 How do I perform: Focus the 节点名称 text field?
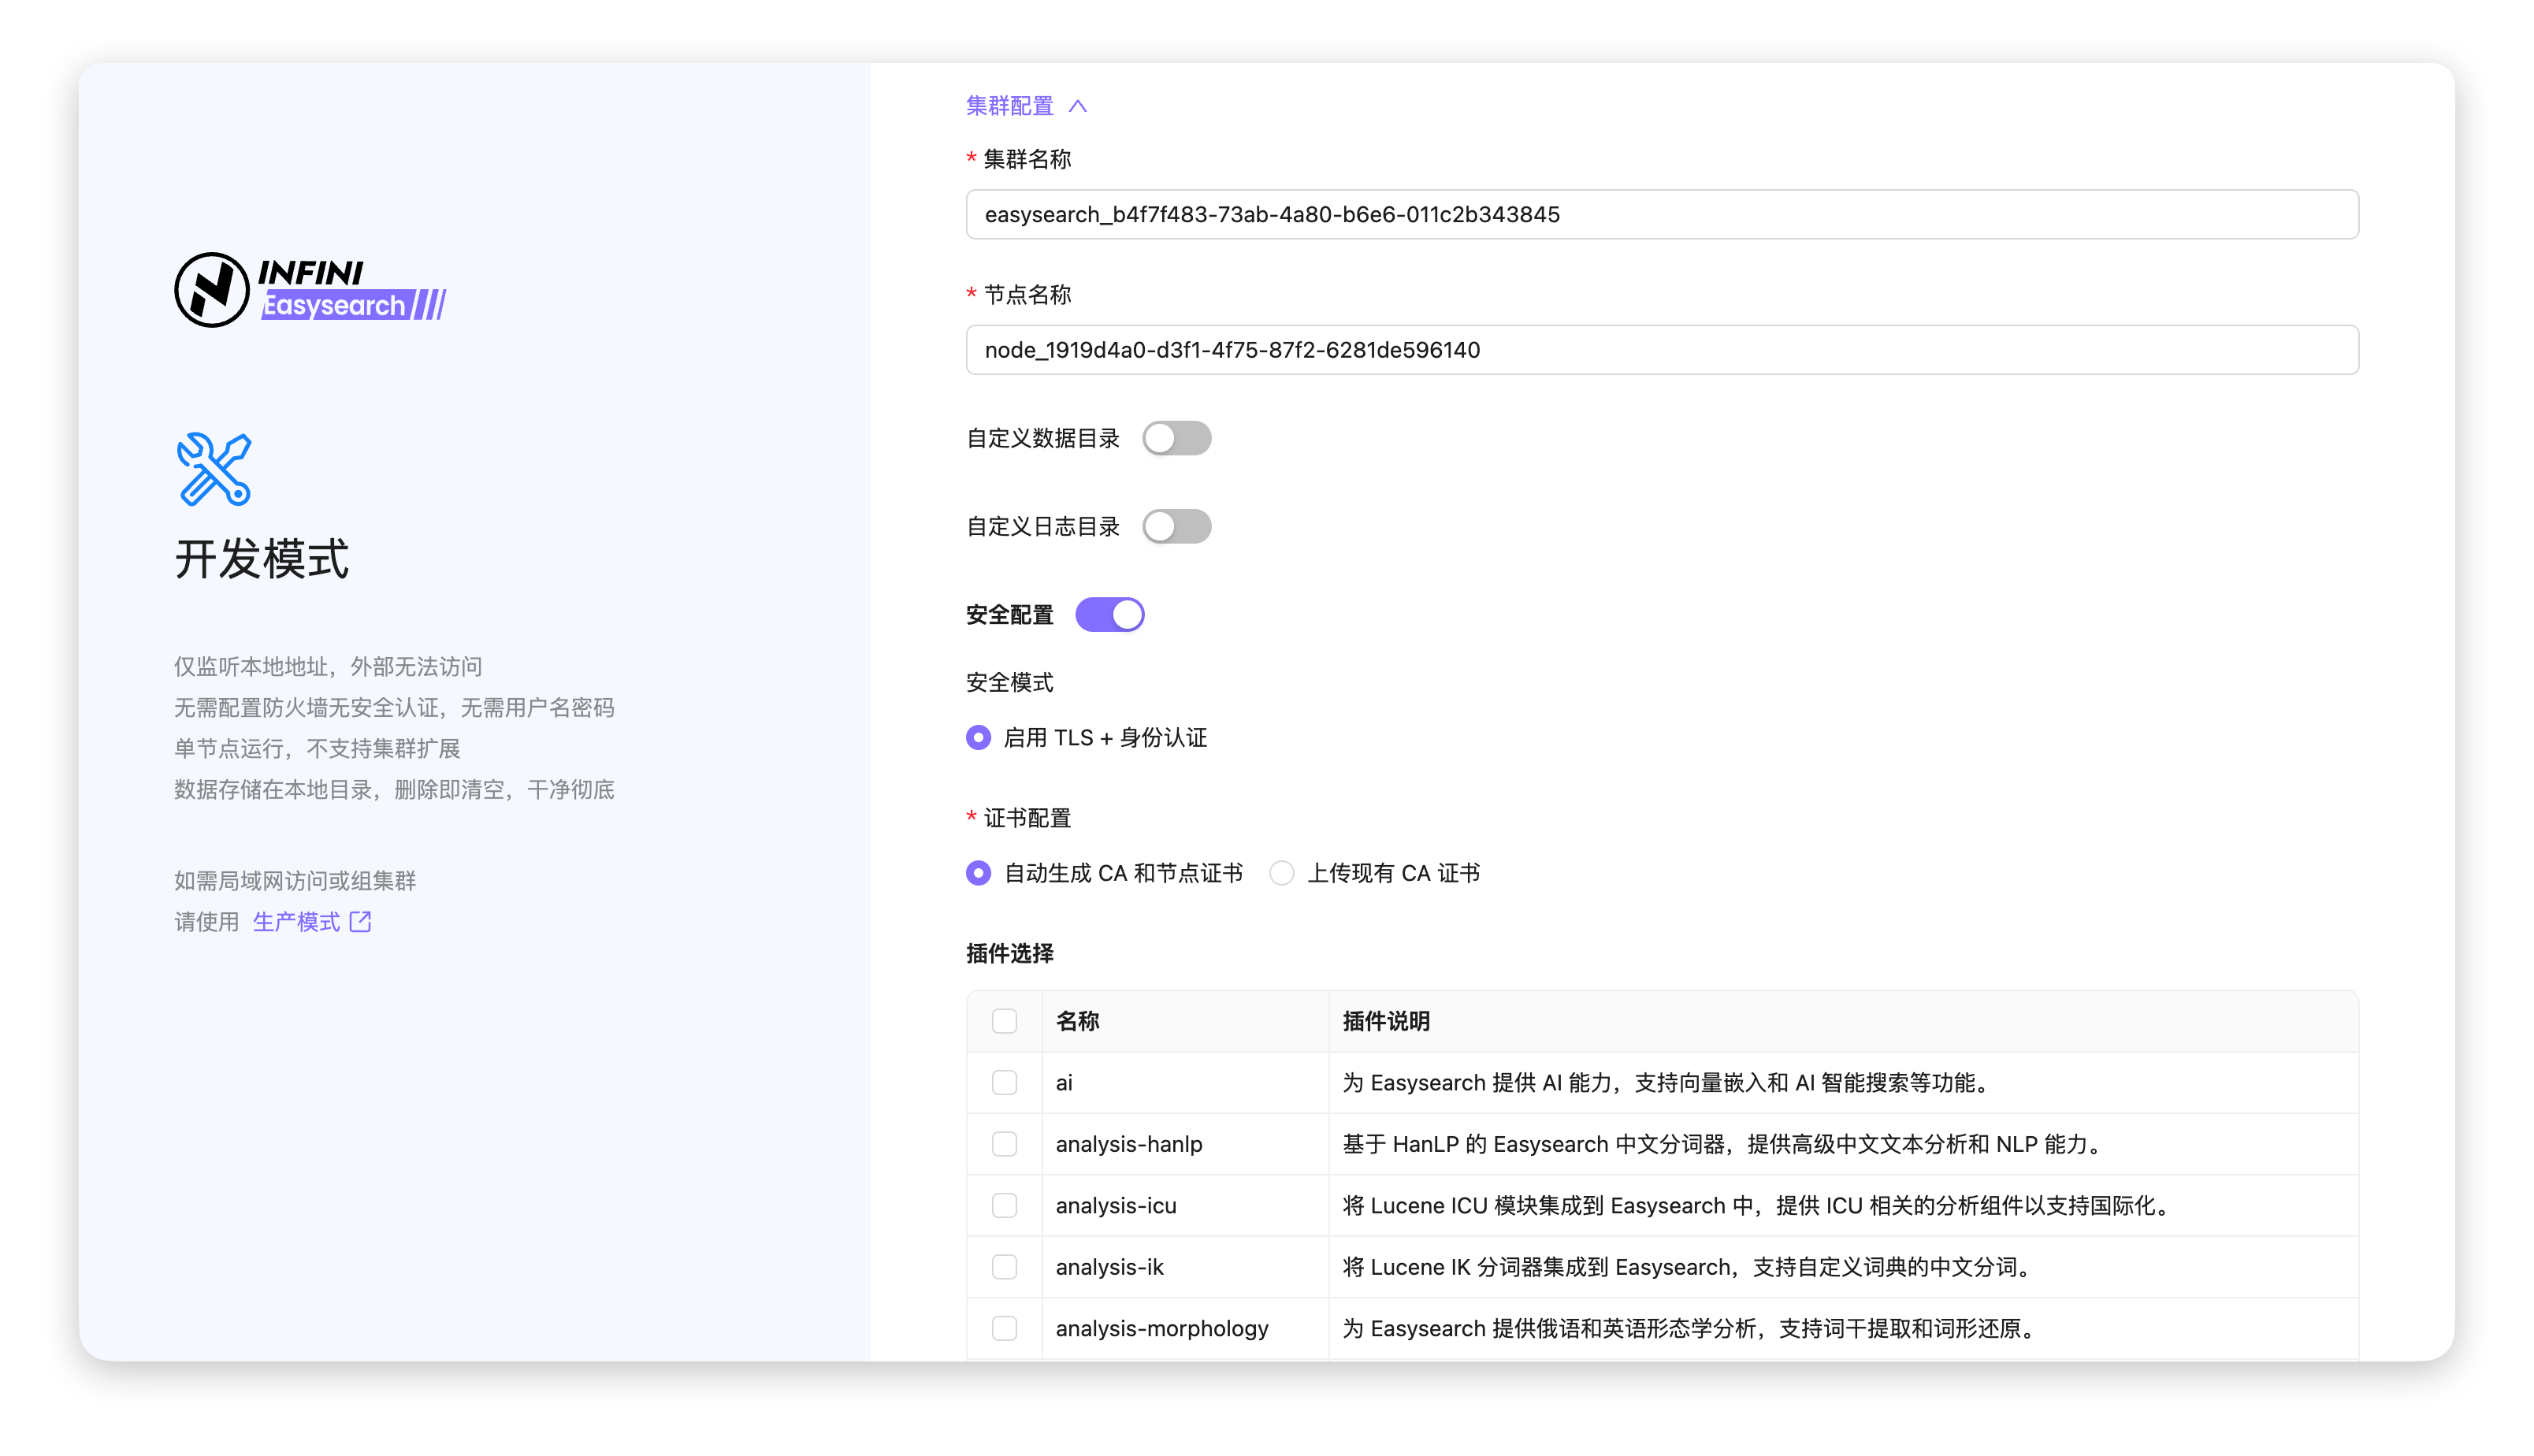tap(1662, 350)
